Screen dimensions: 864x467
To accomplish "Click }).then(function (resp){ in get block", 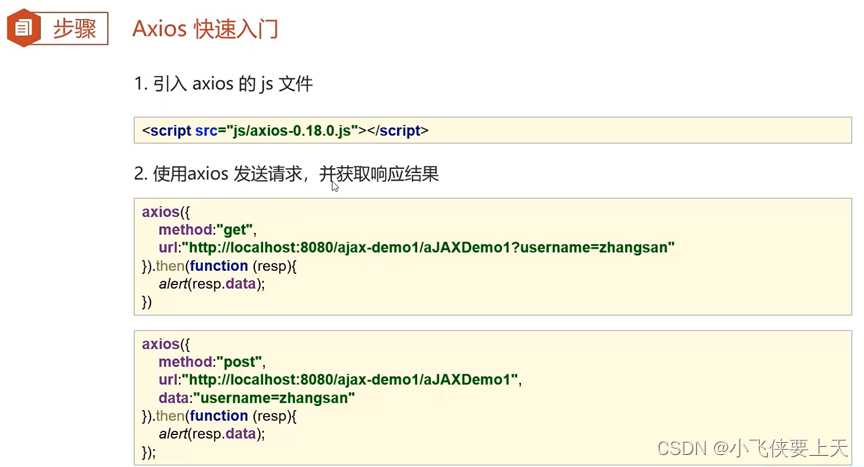I will 219,266.
